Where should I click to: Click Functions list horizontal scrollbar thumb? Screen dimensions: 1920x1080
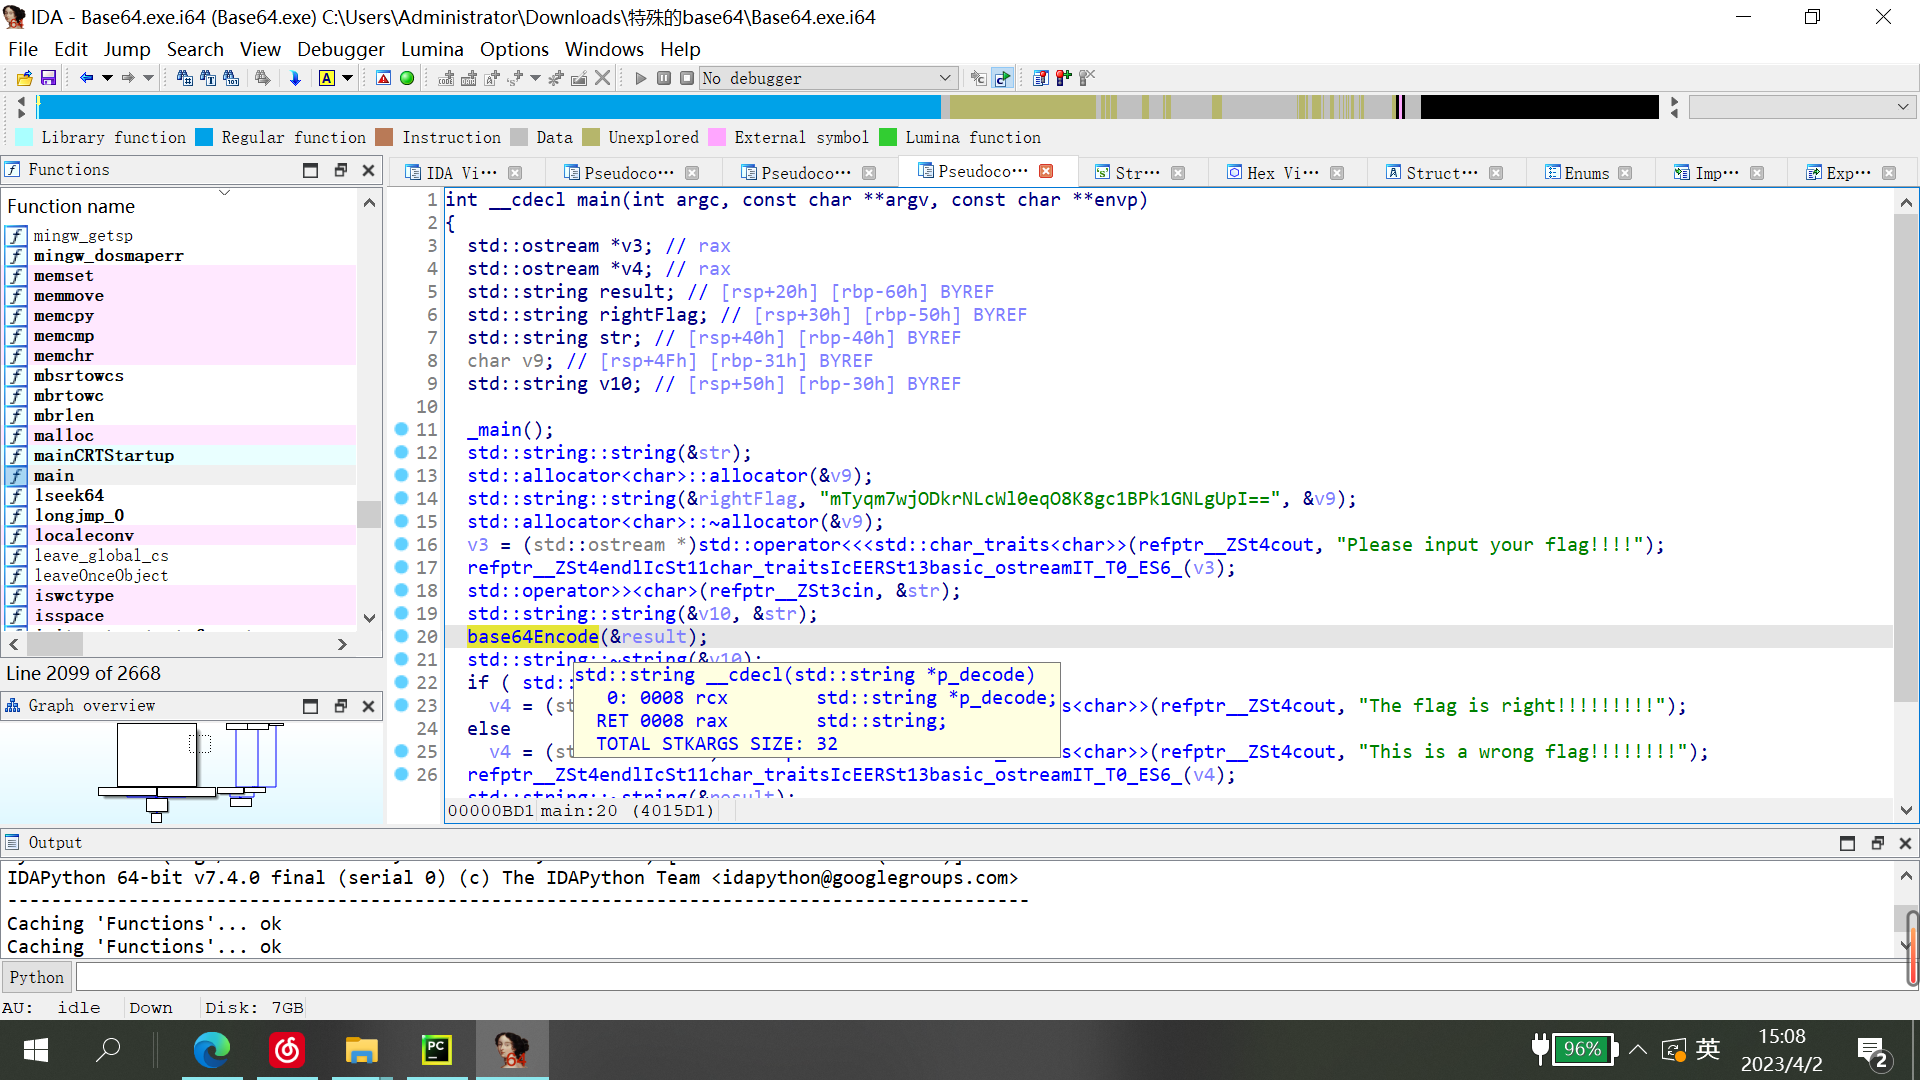point(54,645)
